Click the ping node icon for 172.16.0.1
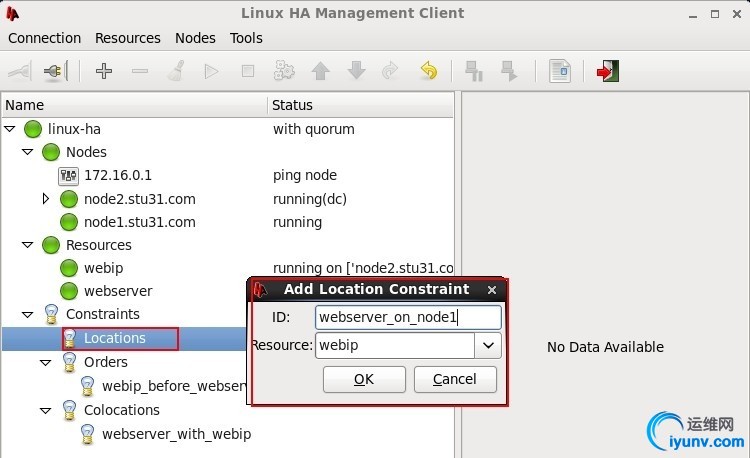The height and width of the screenshot is (458, 750). (x=68, y=176)
